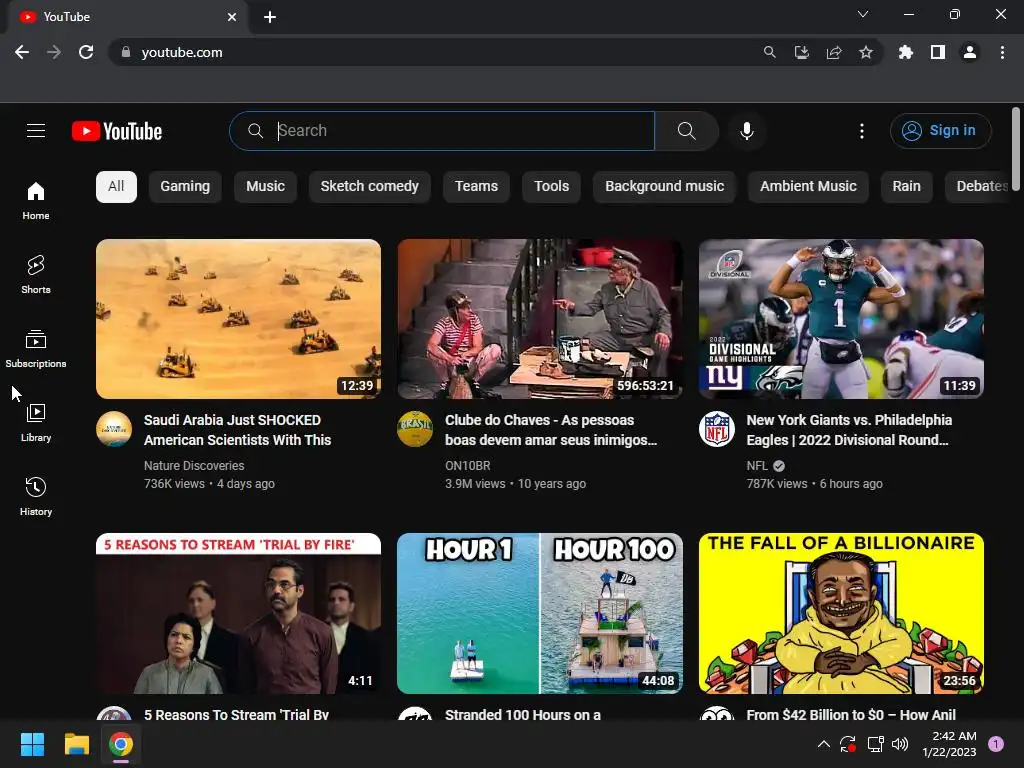Open New York Giants vs. Eagles video title
Image resolution: width=1024 pixels, height=768 pixels.
click(848, 430)
